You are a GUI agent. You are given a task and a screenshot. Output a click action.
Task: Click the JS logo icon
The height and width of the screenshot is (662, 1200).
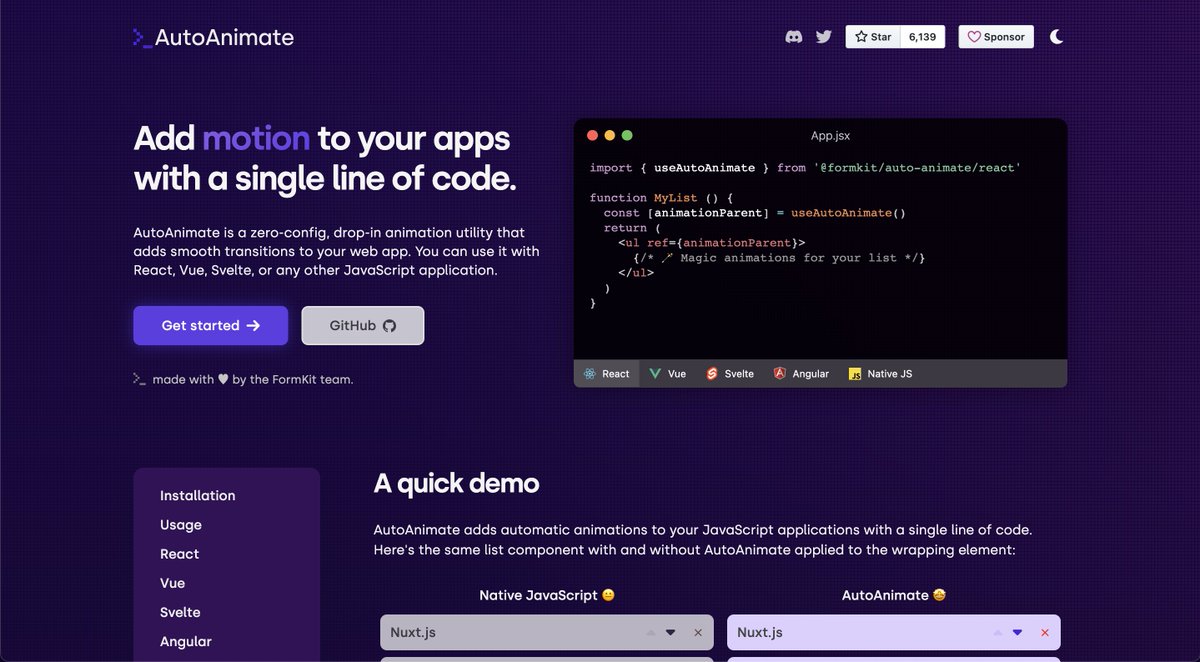click(x=855, y=374)
